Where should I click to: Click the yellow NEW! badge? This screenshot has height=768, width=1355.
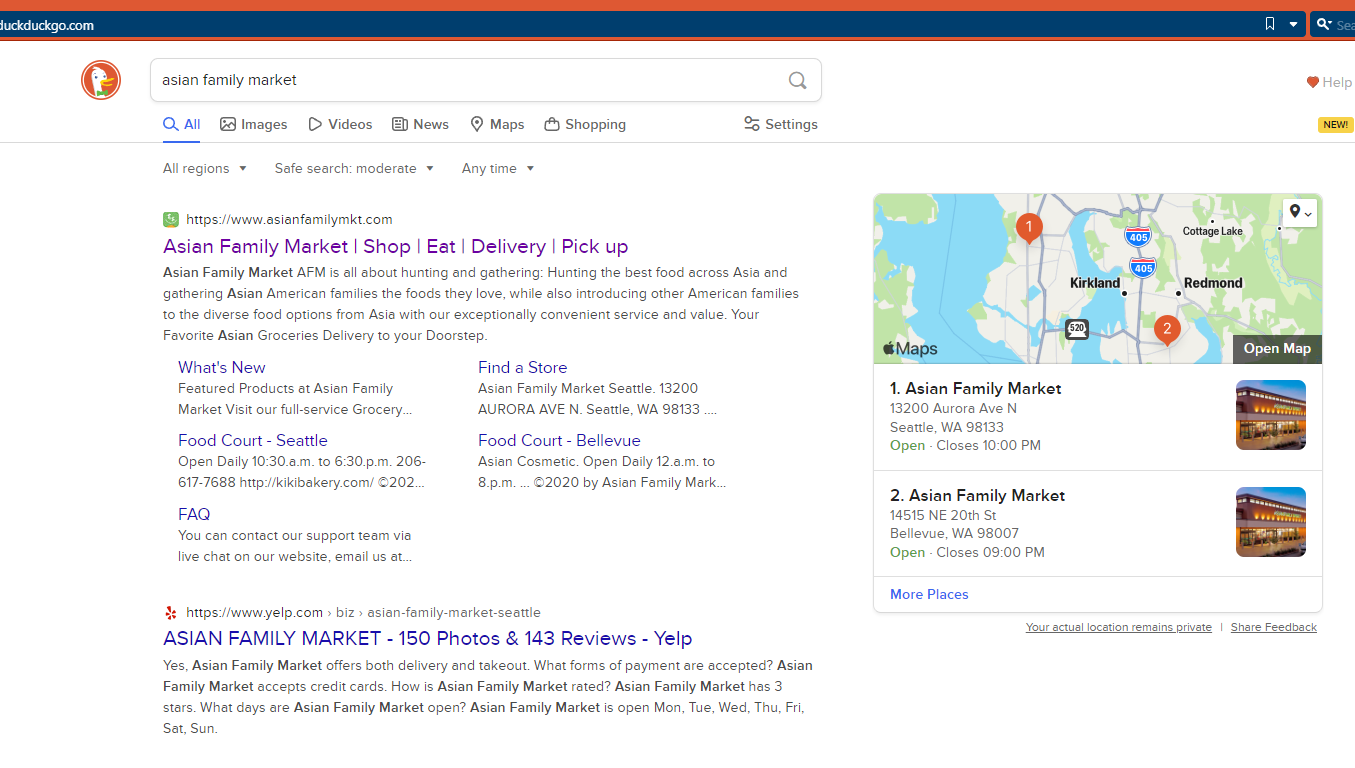pos(1335,125)
